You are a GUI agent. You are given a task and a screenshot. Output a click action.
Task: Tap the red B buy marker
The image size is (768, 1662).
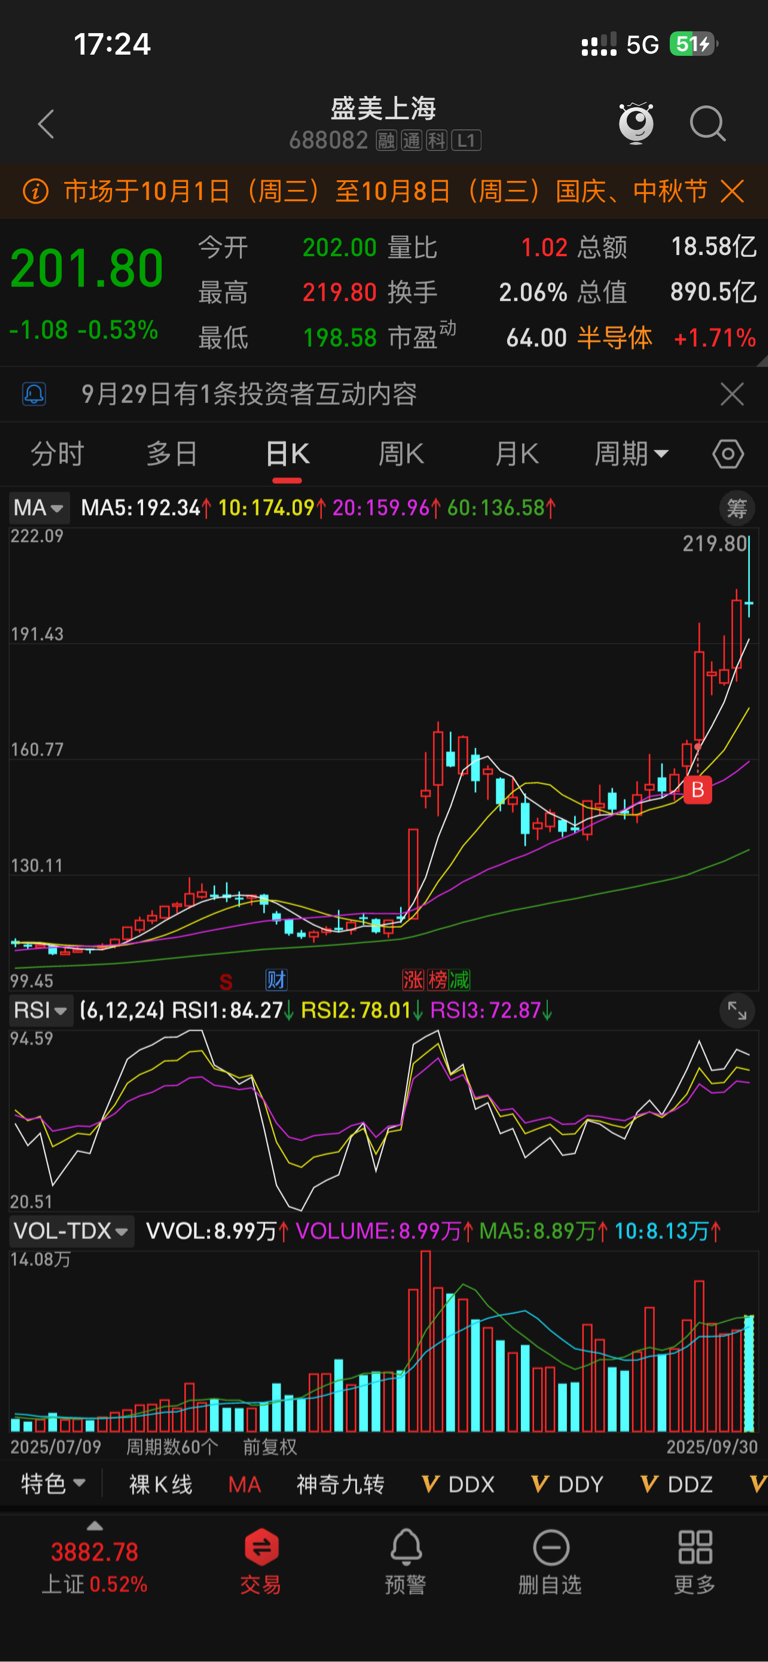[x=698, y=790]
